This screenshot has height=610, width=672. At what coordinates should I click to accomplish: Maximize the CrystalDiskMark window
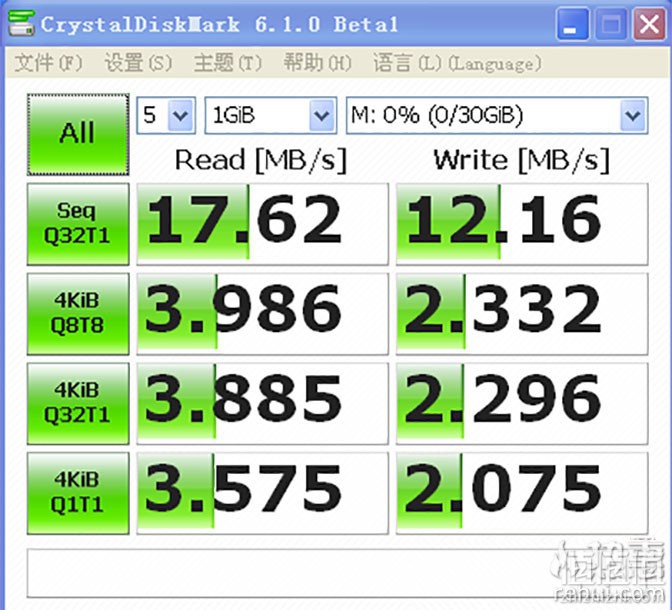pyautogui.click(x=611, y=24)
